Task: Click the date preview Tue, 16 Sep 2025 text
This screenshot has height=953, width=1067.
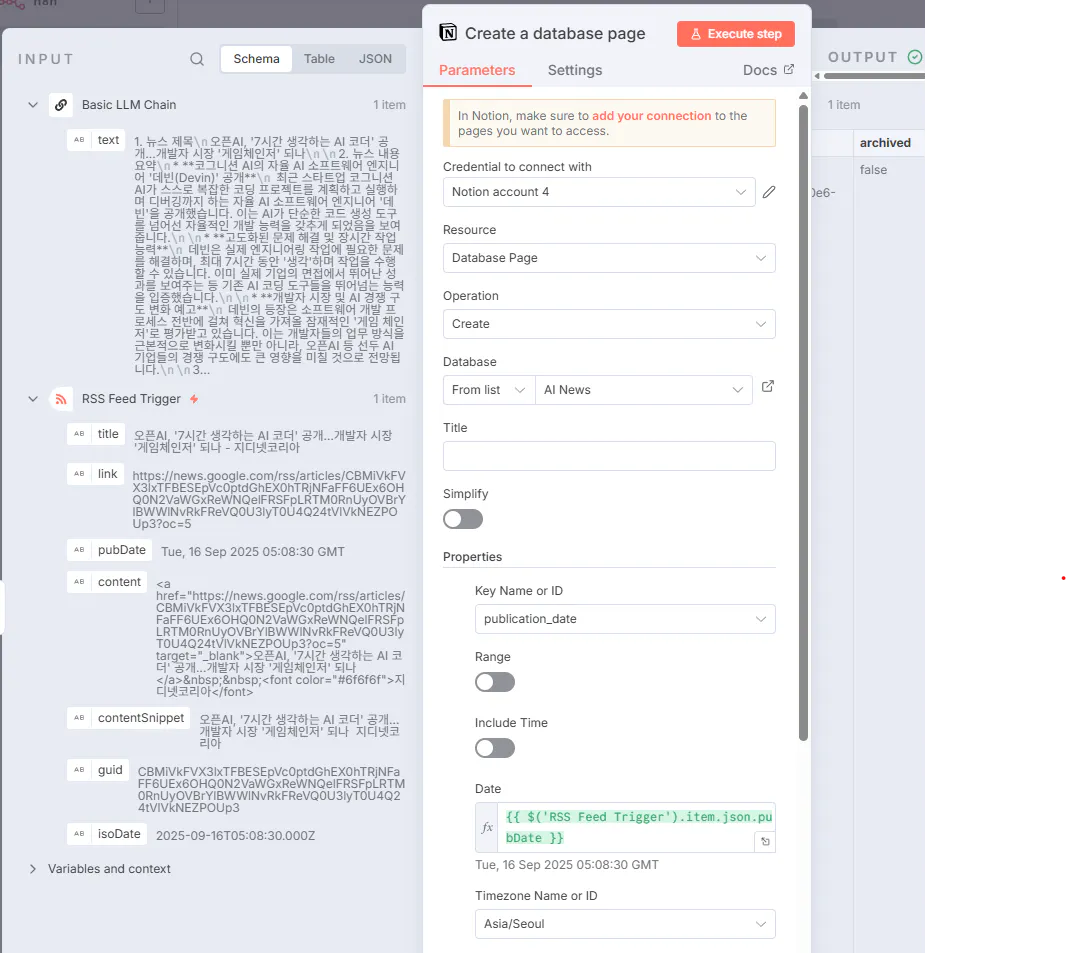Action: click(x=567, y=865)
